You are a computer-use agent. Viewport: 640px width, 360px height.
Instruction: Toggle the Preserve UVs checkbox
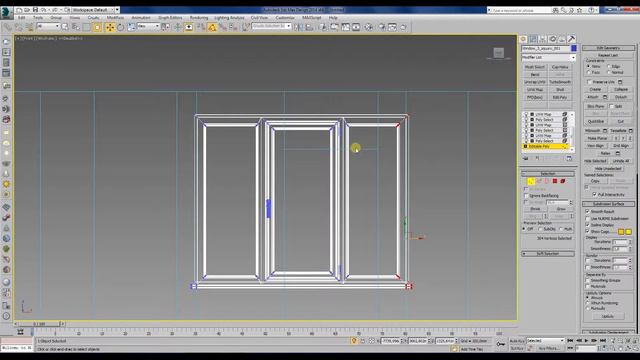coord(589,82)
